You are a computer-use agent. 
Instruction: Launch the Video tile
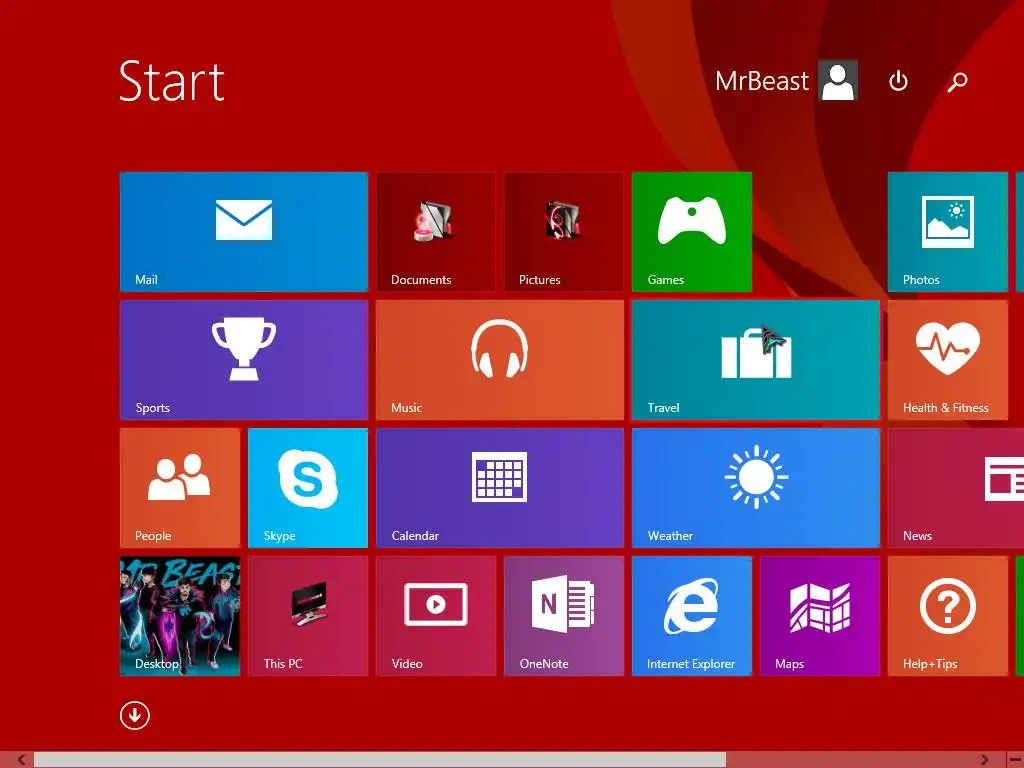coord(436,616)
